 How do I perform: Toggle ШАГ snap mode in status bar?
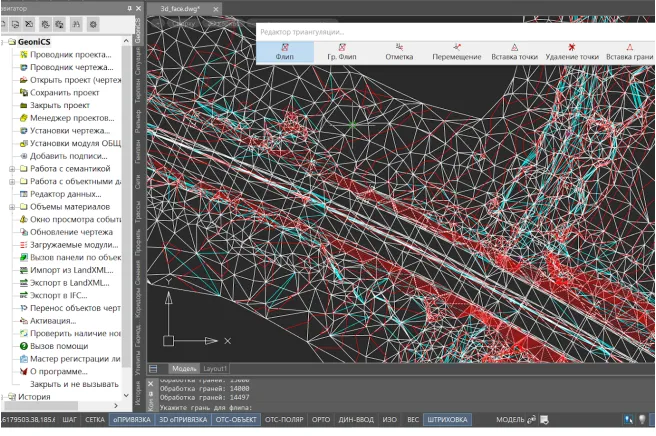(70, 420)
